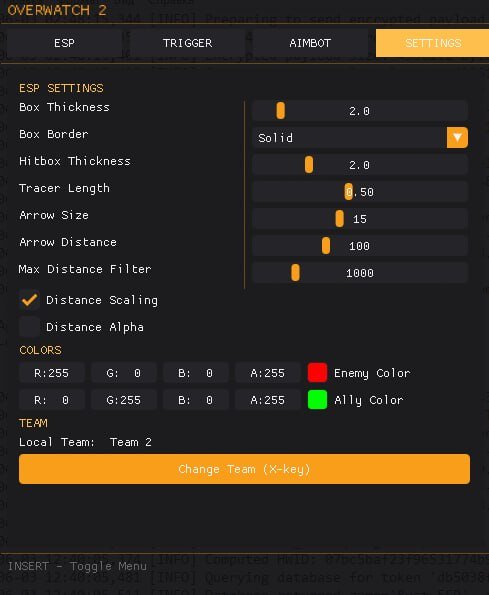The height and width of the screenshot is (595, 489).
Task: Click the 'ESP SETTINGS' section heading
Action: [x=61, y=88]
